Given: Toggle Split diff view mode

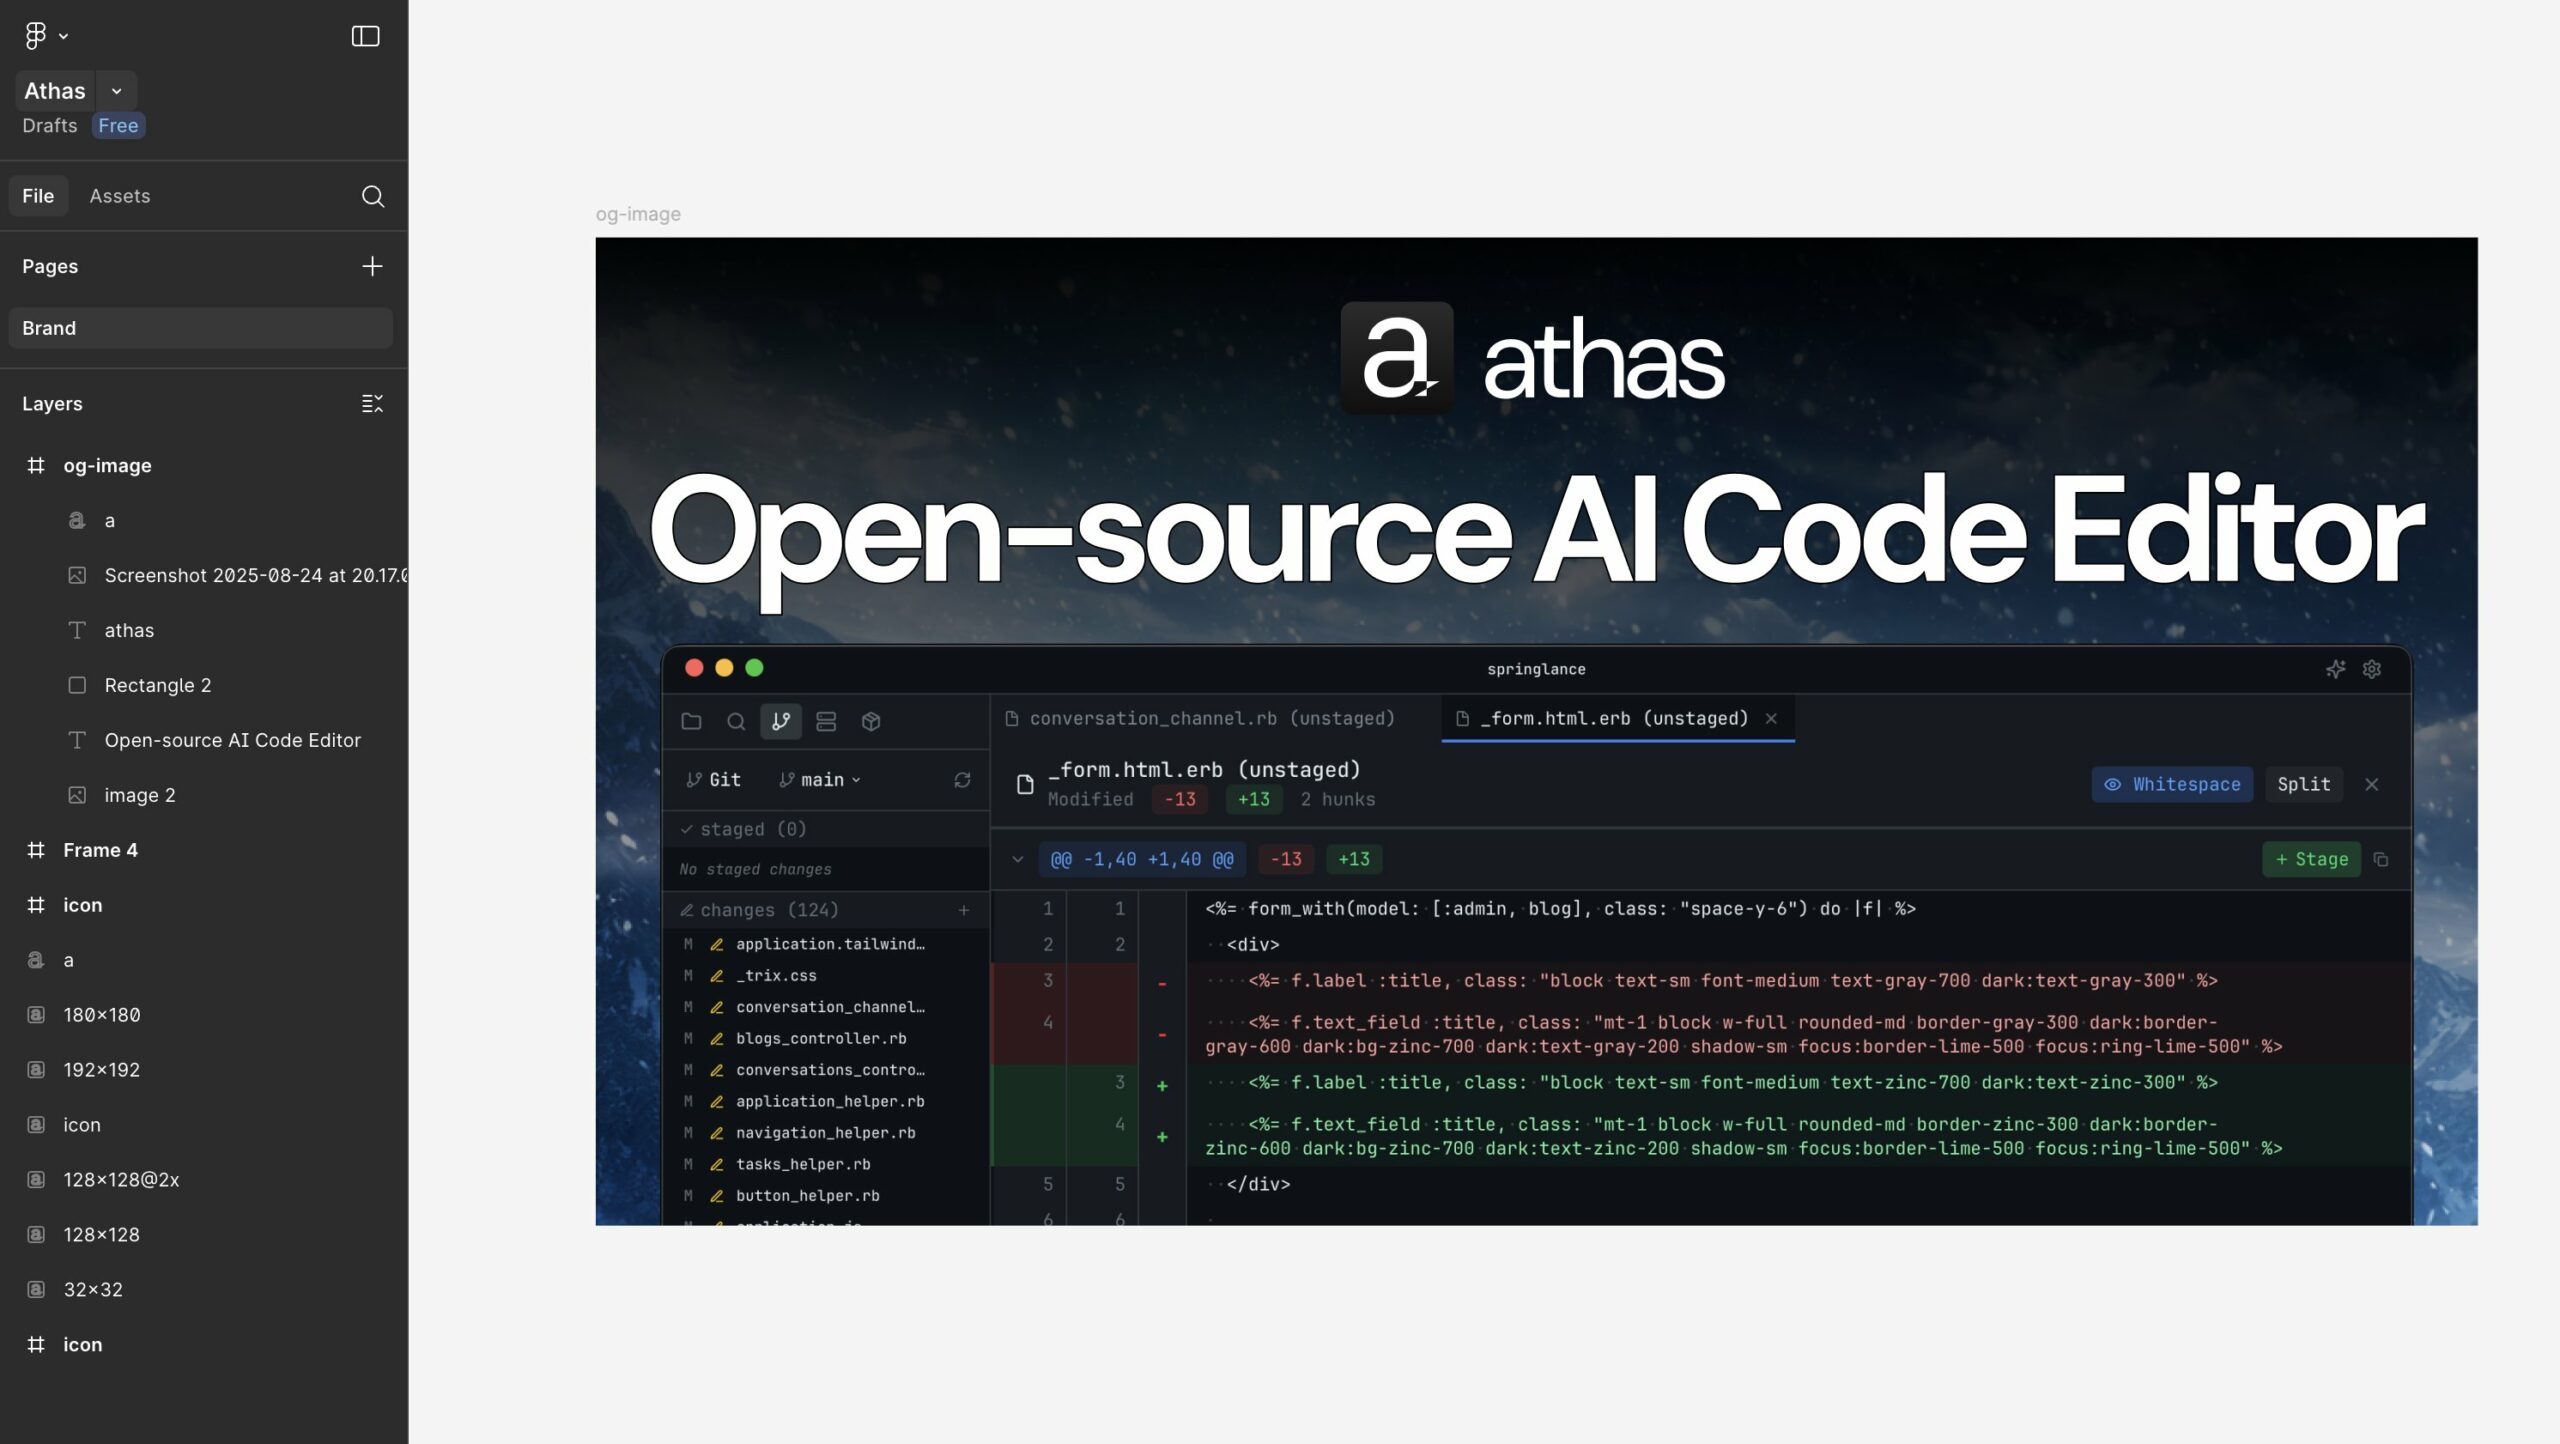Looking at the screenshot, I should click(2304, 784).
